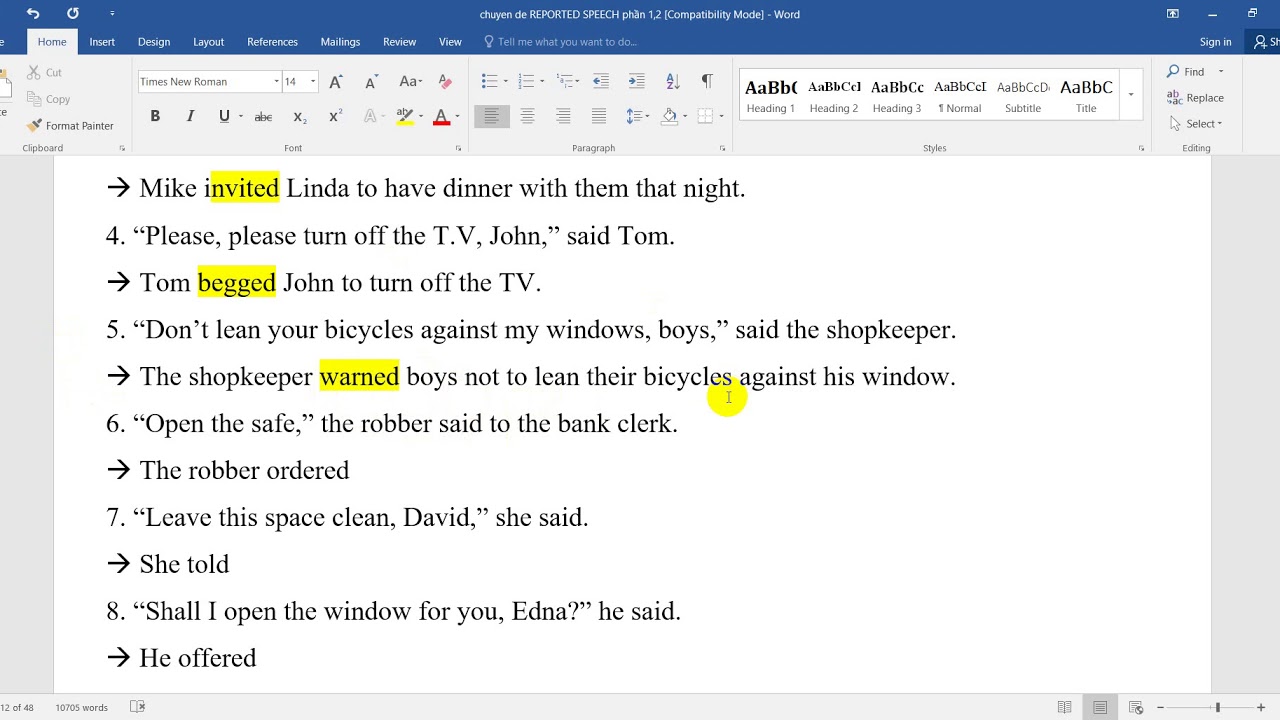Screen dimensions: 1280x720
Task: Click the zoom slider handle
Action: coord(1217,707)
